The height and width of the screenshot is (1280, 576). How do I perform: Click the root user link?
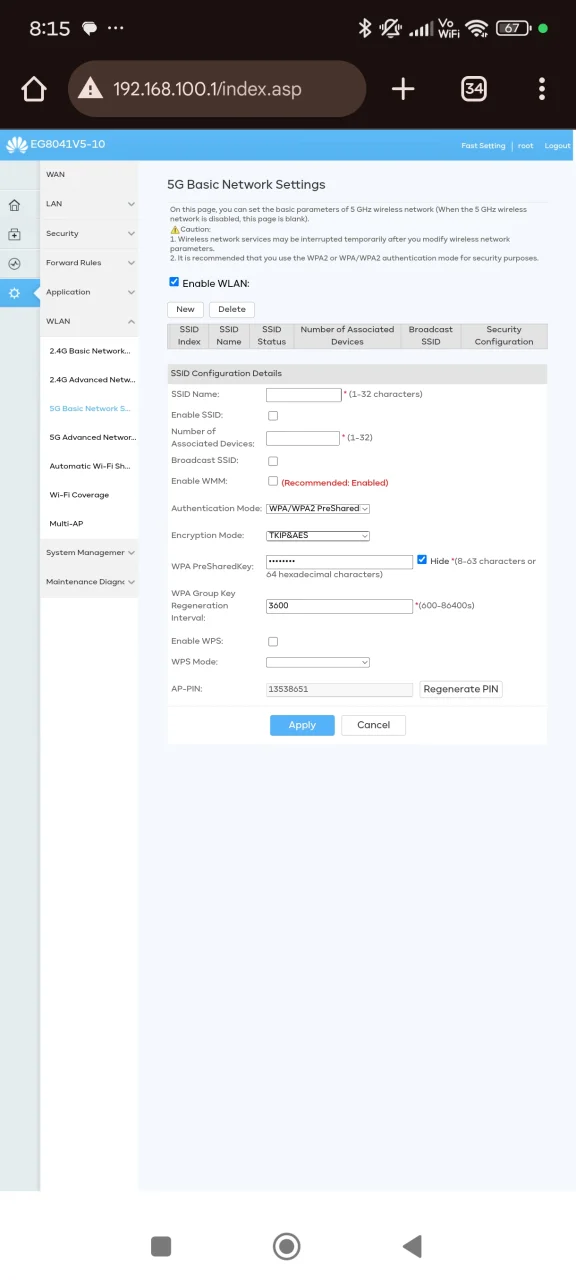[525, 146]
